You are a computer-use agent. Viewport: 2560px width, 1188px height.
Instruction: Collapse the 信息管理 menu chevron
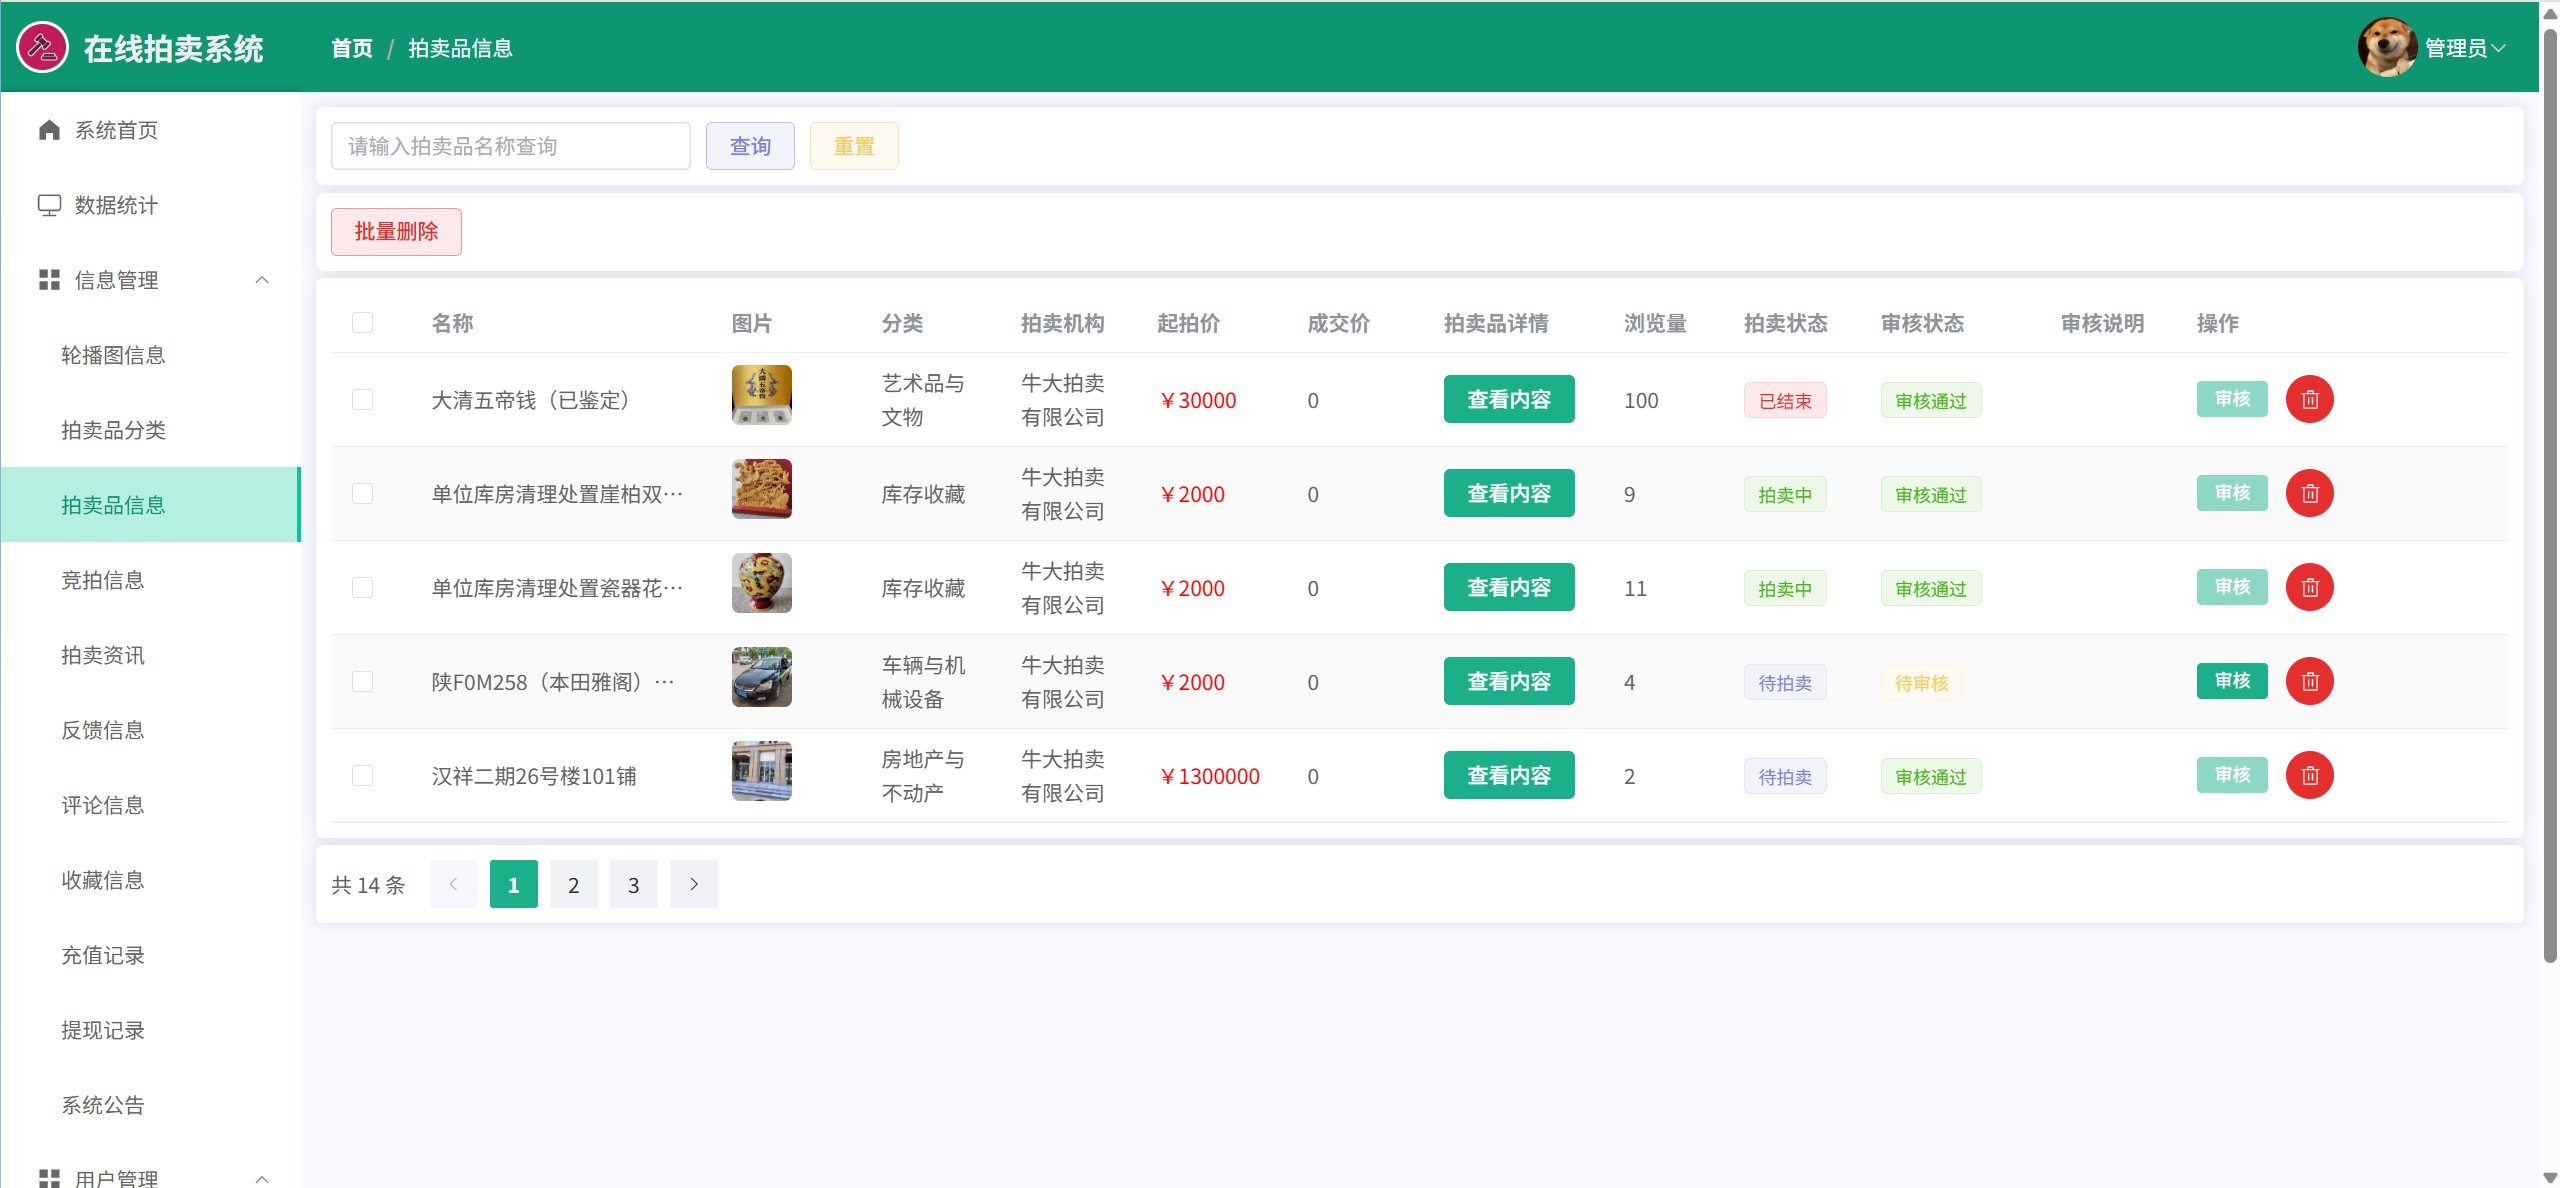click(x=262, y=280)
